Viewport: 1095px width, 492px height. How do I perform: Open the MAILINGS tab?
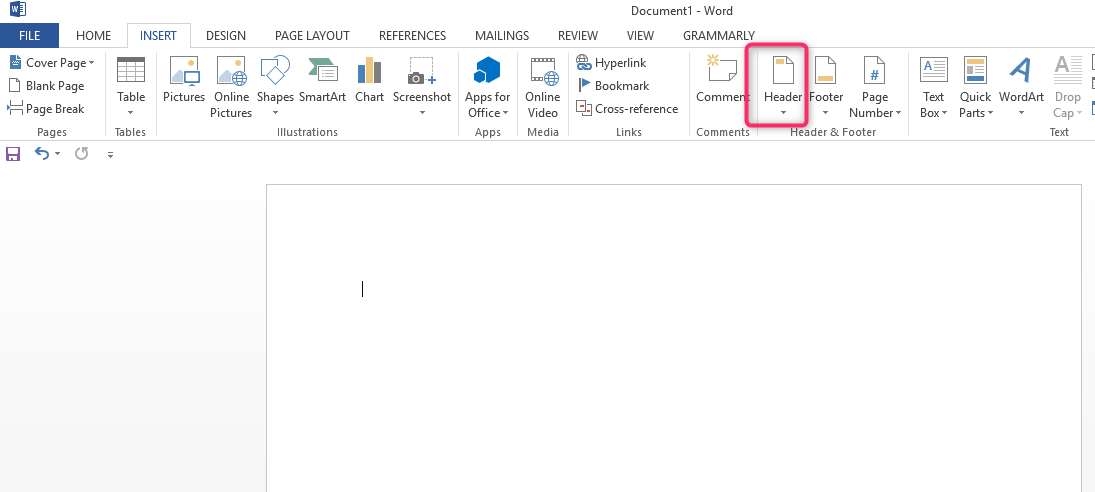(502, 36)
